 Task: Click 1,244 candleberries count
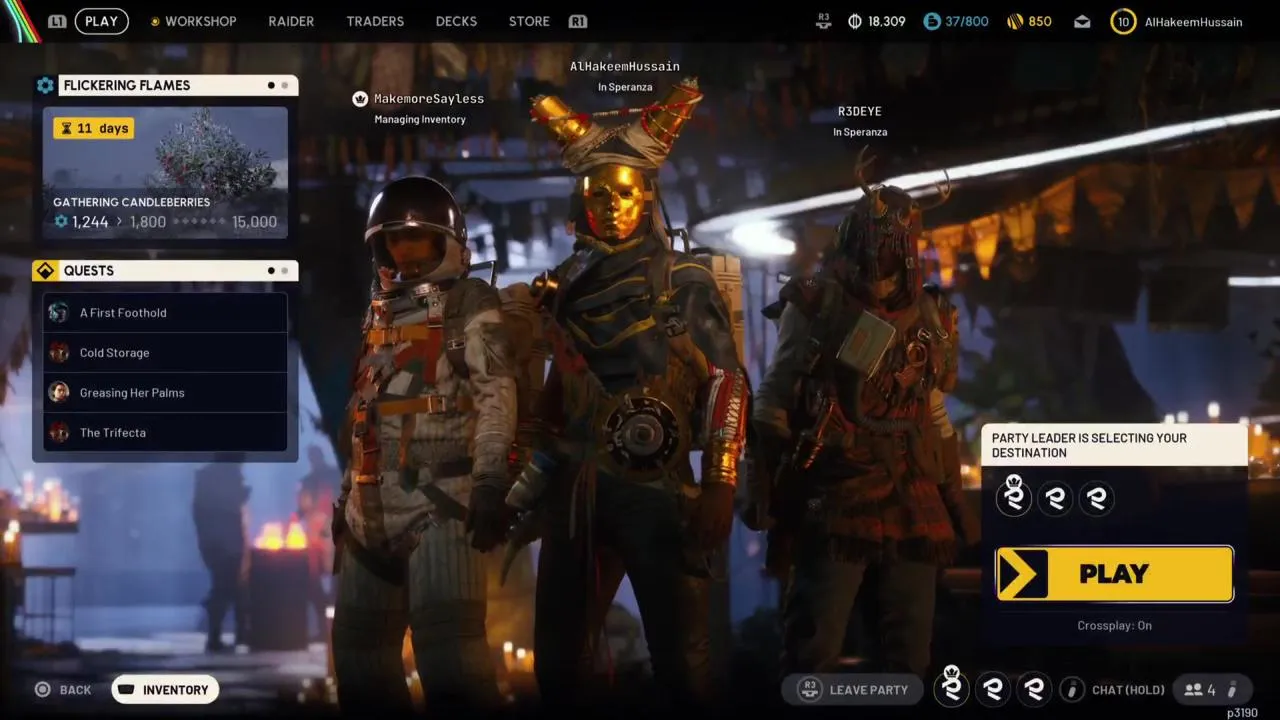pyautogui.click(x=90, y=222)
